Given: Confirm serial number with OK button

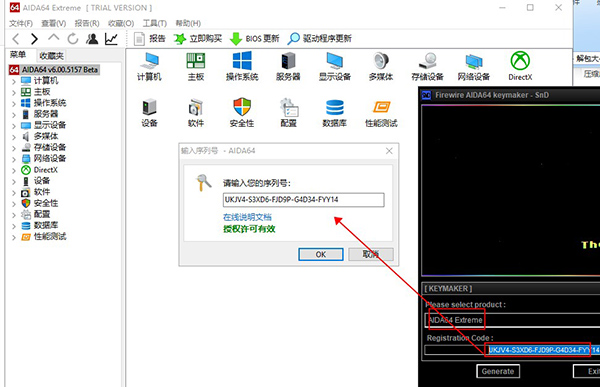Looking at the screenshot, I should coord(321,254).
